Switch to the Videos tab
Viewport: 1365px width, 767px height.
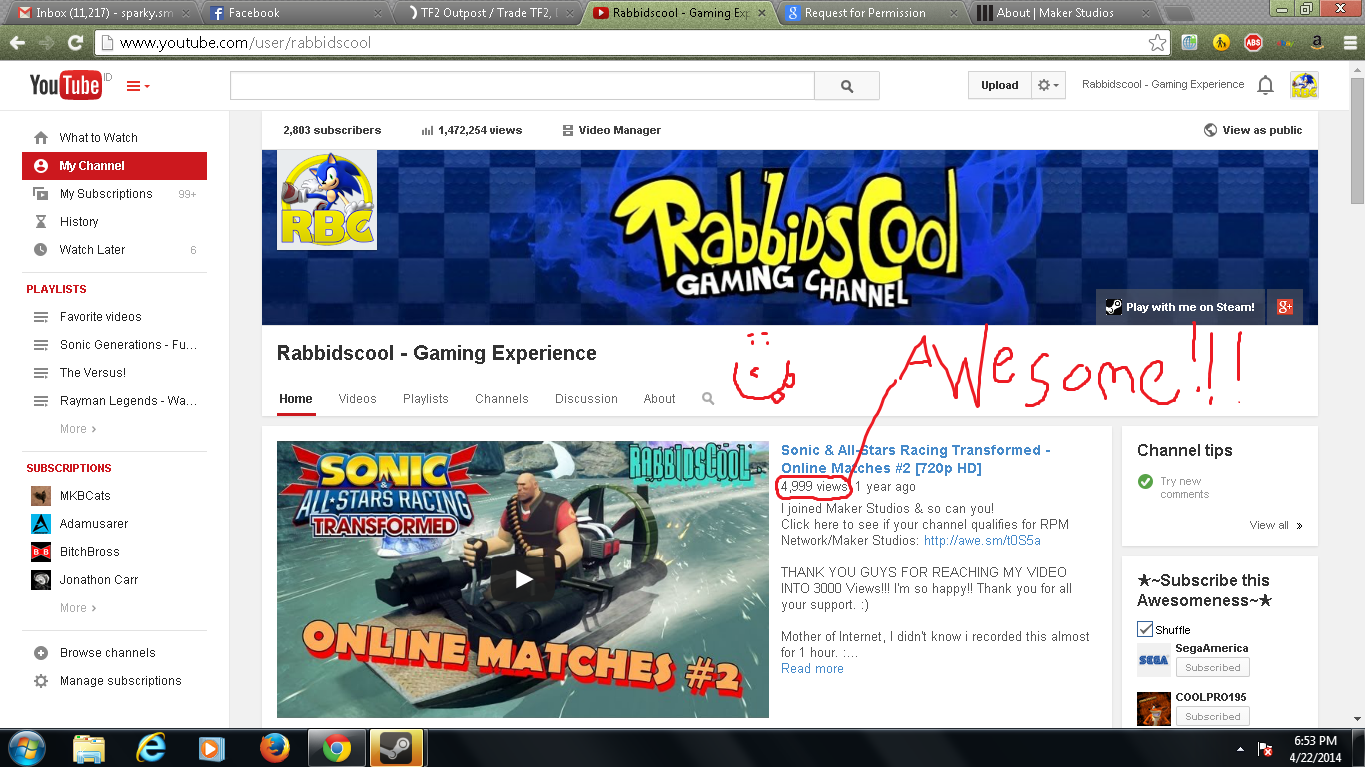click(357, 399)
